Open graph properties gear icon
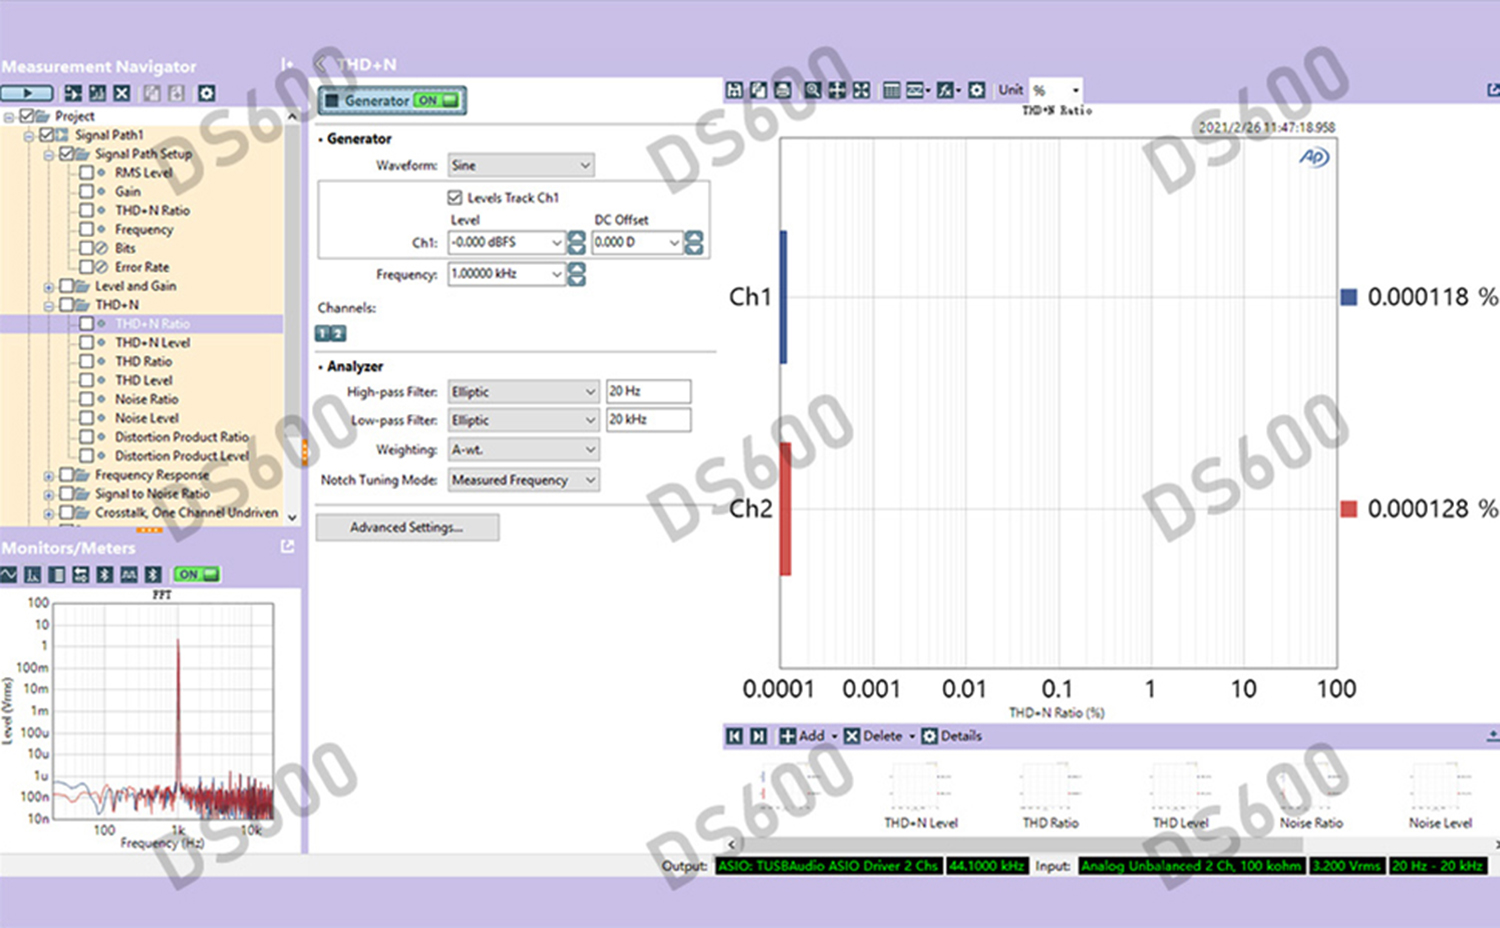Screen dimensions: 1500x928 click(977, 90)
